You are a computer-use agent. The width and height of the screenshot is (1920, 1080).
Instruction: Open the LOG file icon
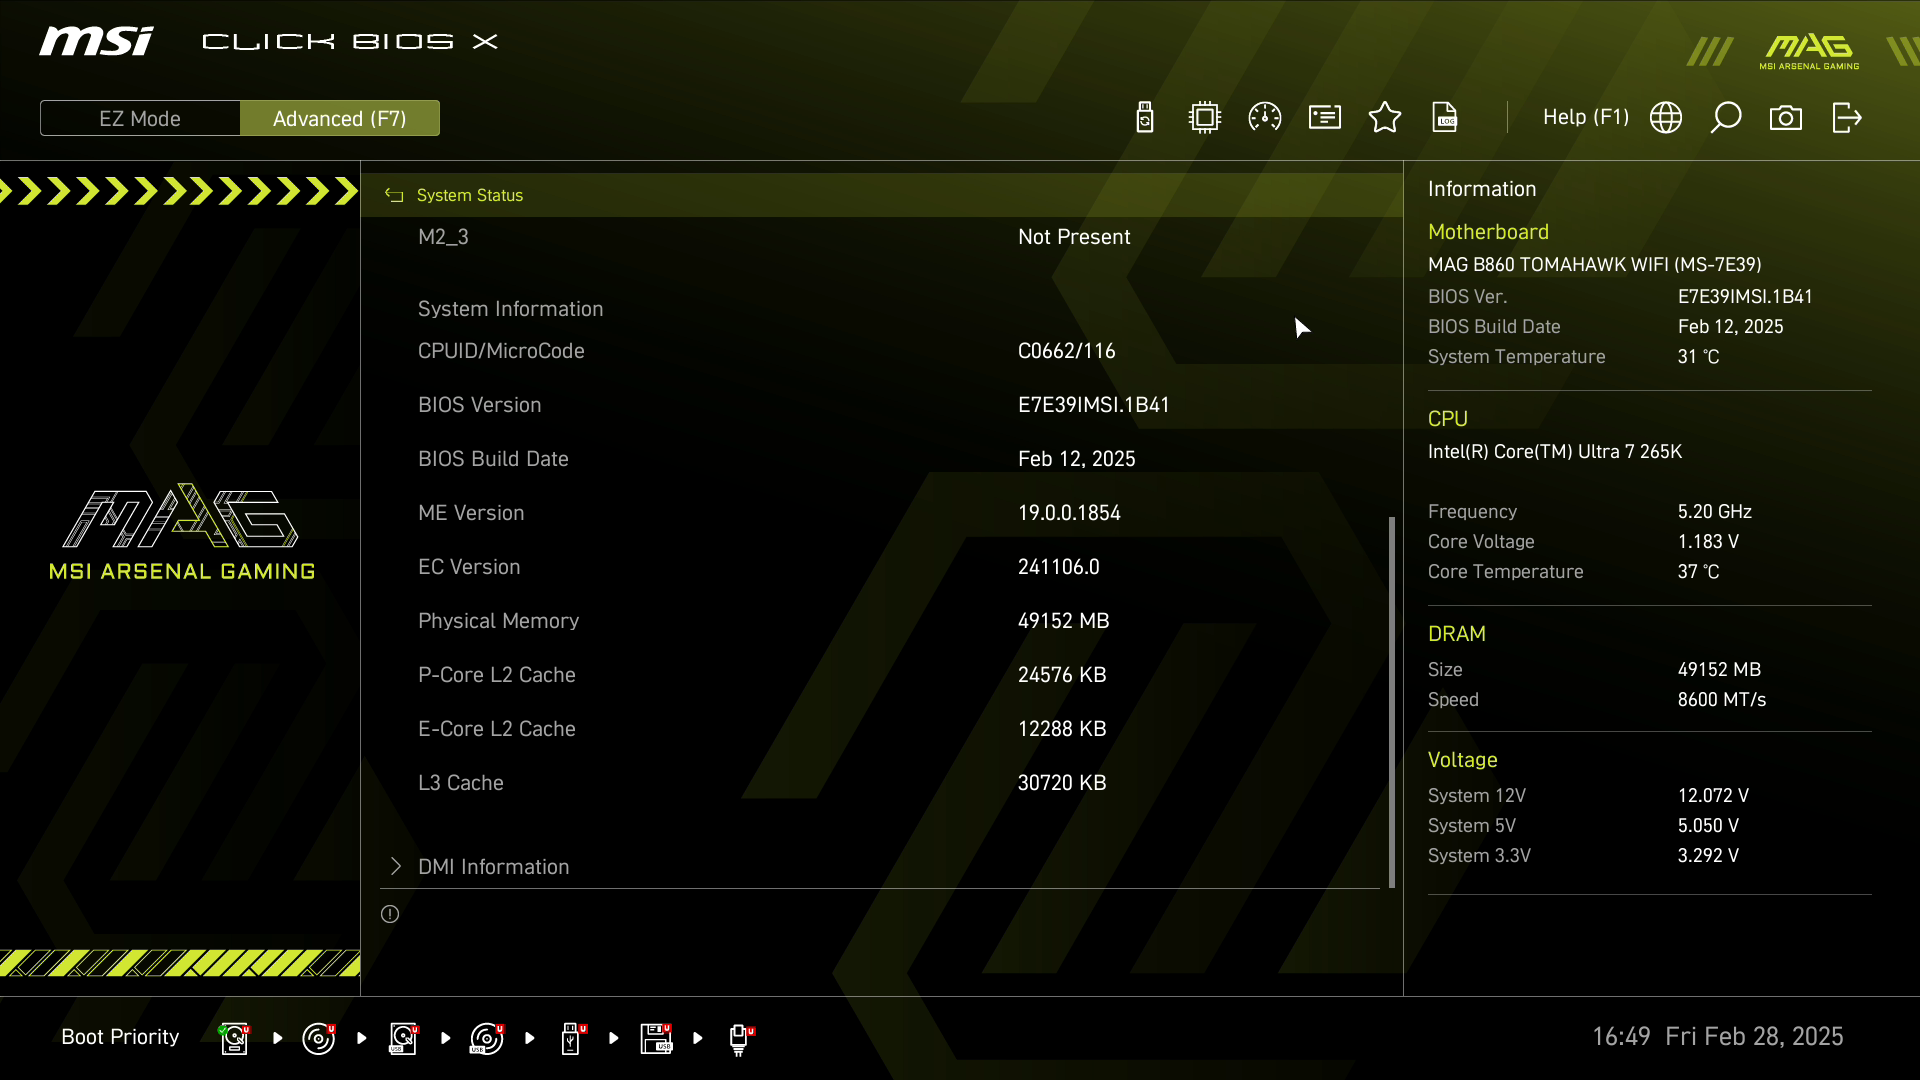click(1445, 118)
